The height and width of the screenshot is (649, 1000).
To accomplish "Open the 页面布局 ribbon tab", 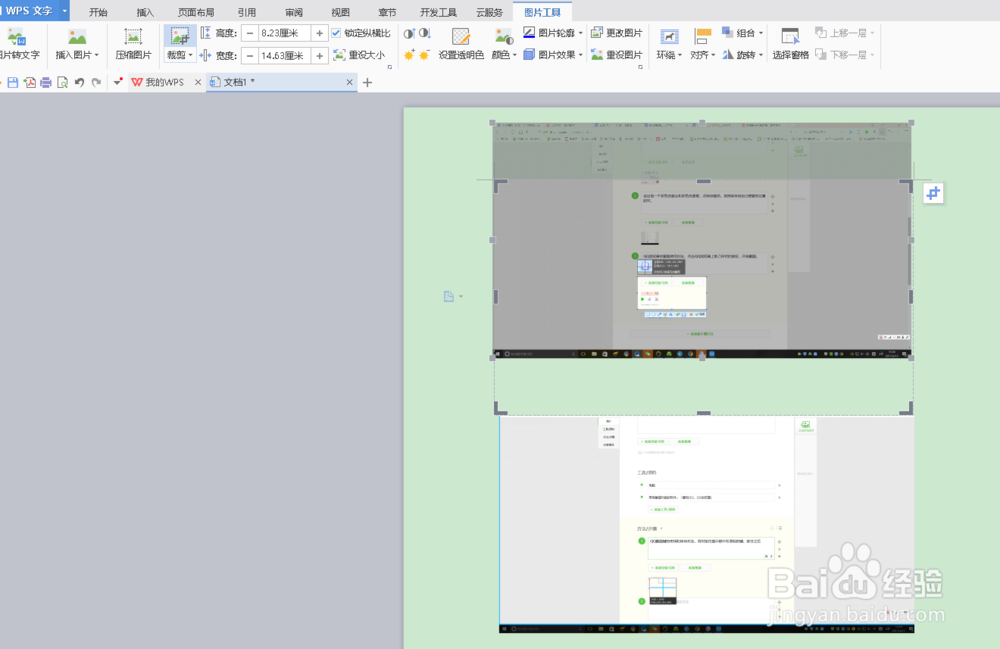I will [x=196, y=12].
